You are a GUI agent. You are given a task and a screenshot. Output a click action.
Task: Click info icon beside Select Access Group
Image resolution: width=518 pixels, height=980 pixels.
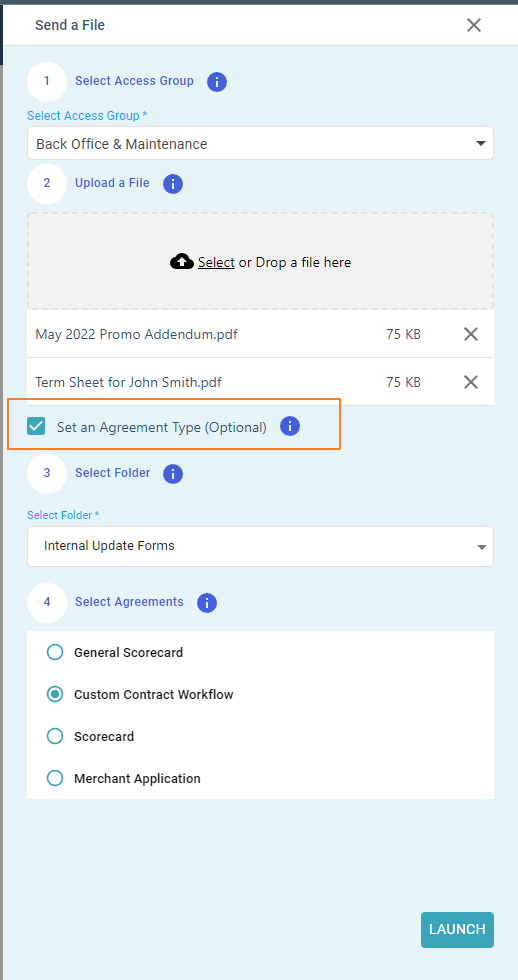(216, 82)
